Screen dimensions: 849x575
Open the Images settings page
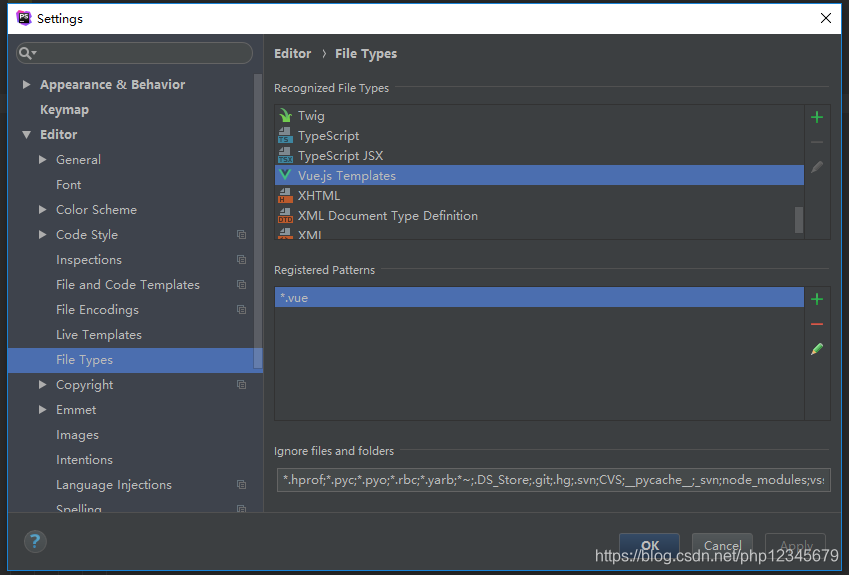(77, 435)
